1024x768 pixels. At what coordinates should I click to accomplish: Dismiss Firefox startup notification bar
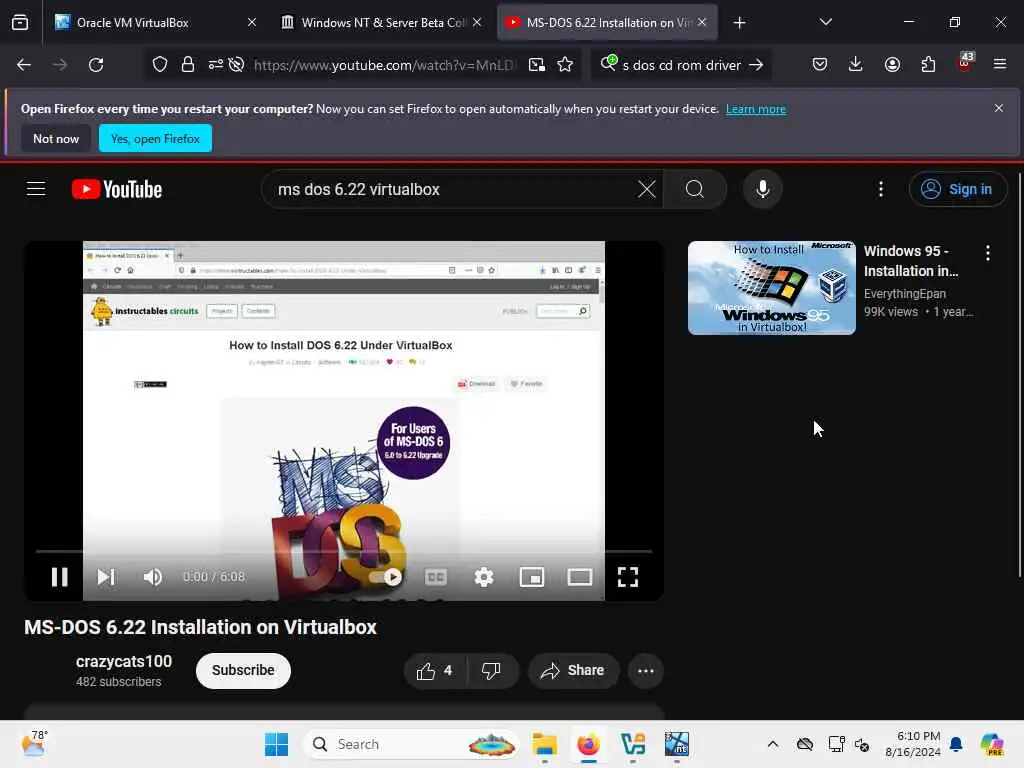[x=999, y=108]
